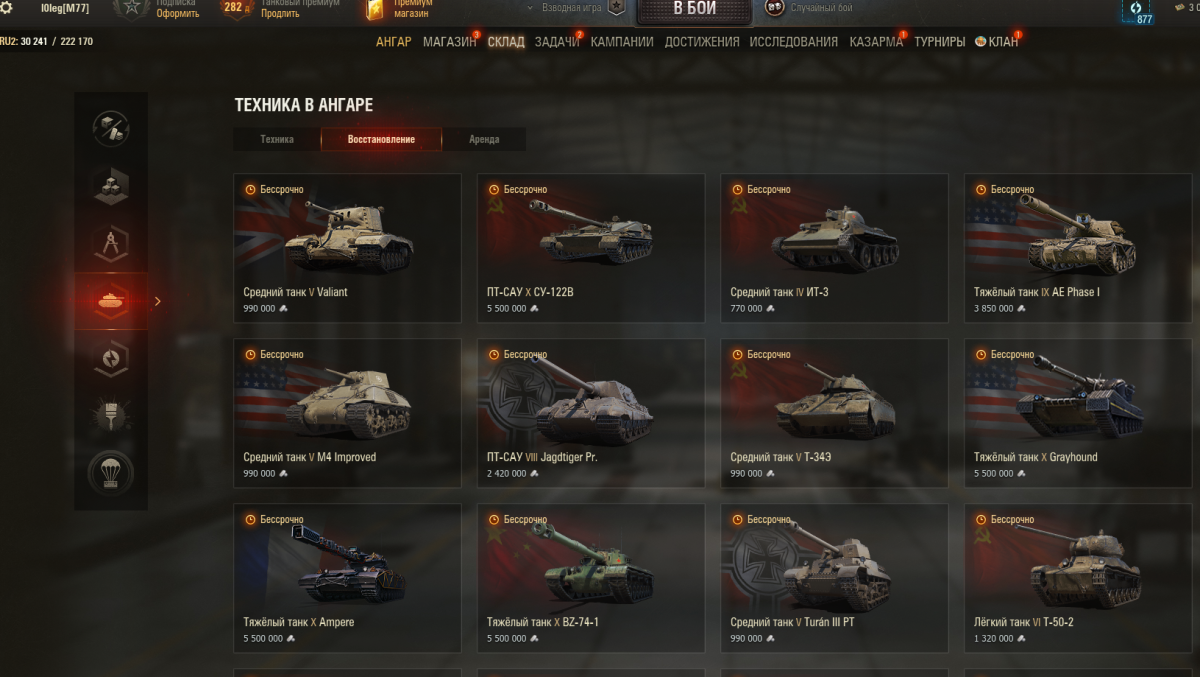The height and width of the screenshot is (677, 1200).
Task: Select the AE Phase I vehicle card
Action: 1078,248
